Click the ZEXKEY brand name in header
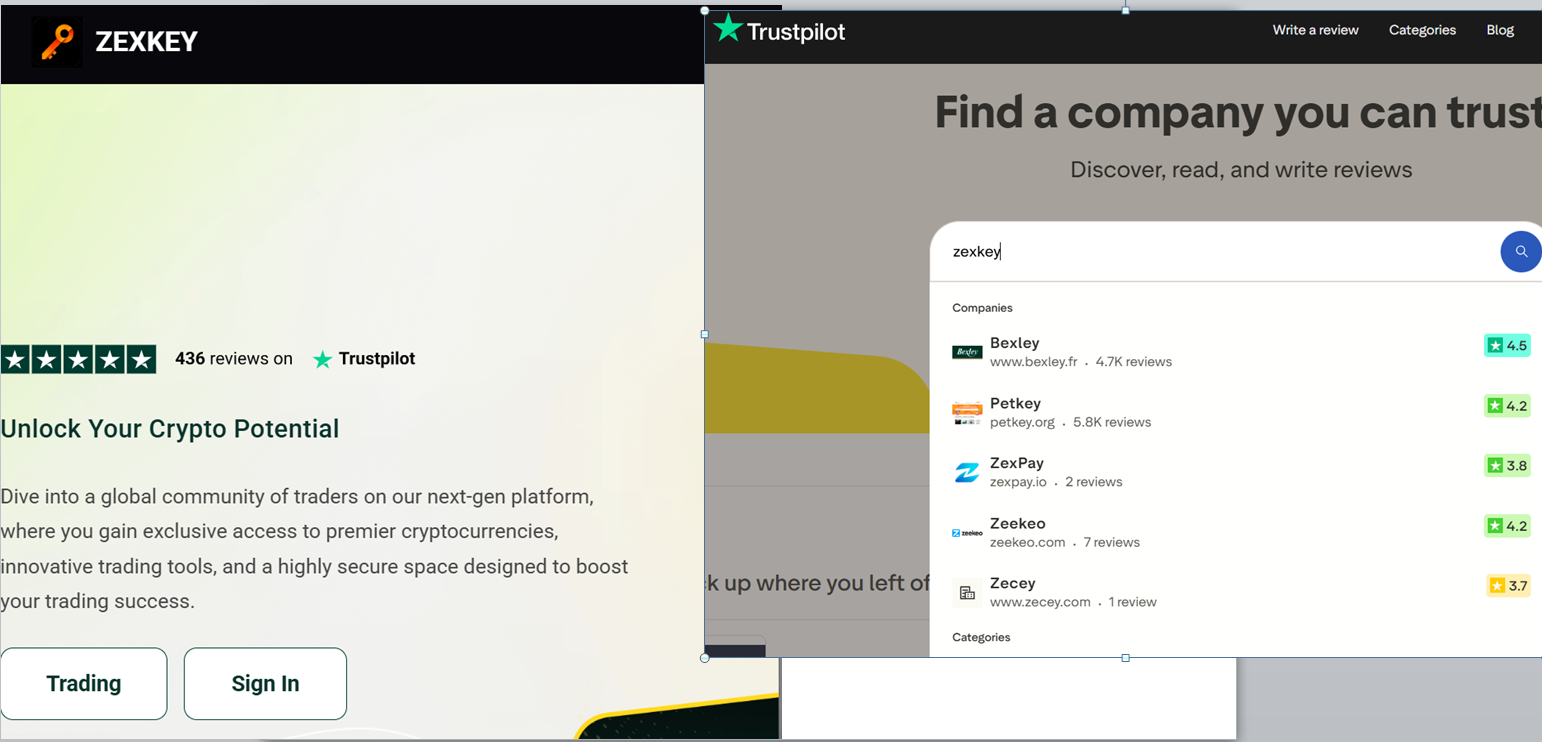Viewport: 1542px width, 742px height. 147,41
